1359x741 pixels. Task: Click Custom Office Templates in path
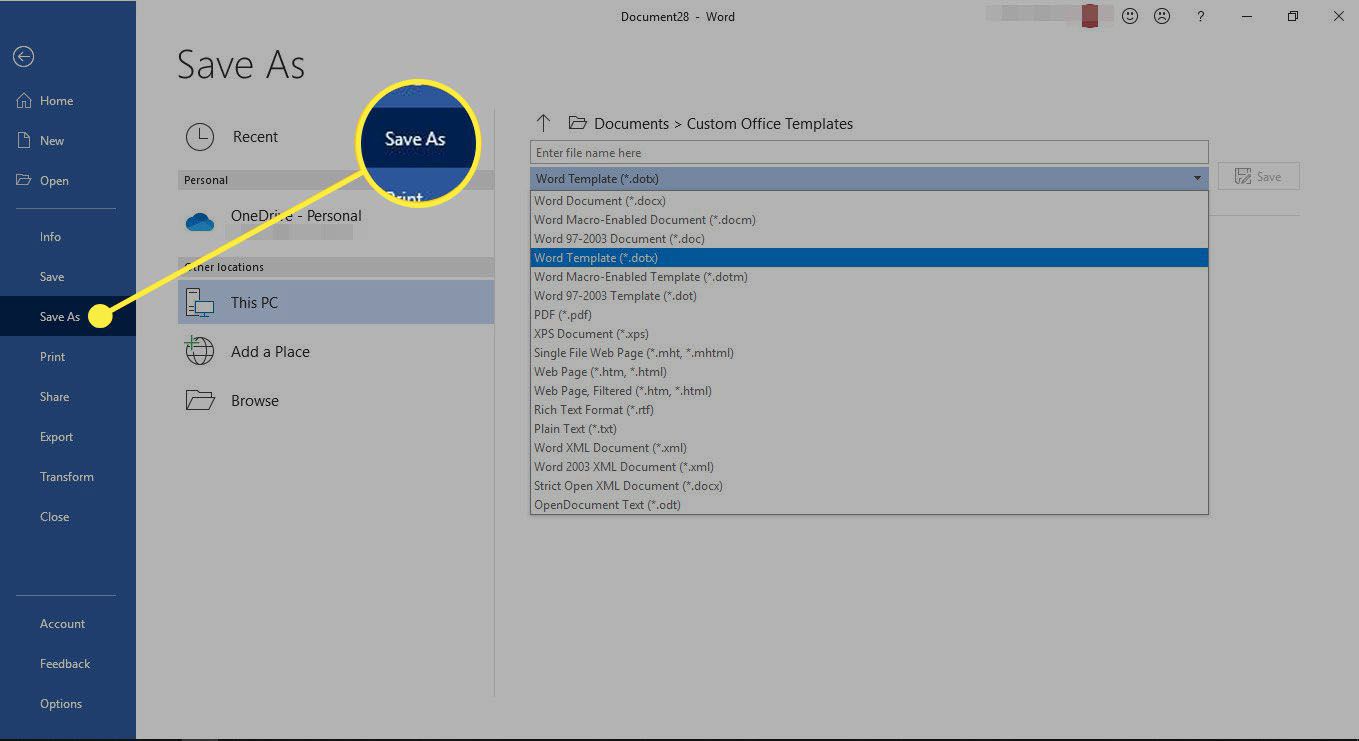pos(770,124)
